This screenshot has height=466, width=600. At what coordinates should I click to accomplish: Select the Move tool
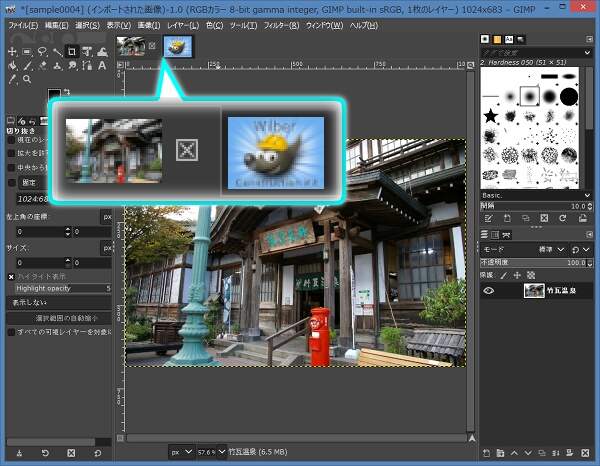(12, 51)
